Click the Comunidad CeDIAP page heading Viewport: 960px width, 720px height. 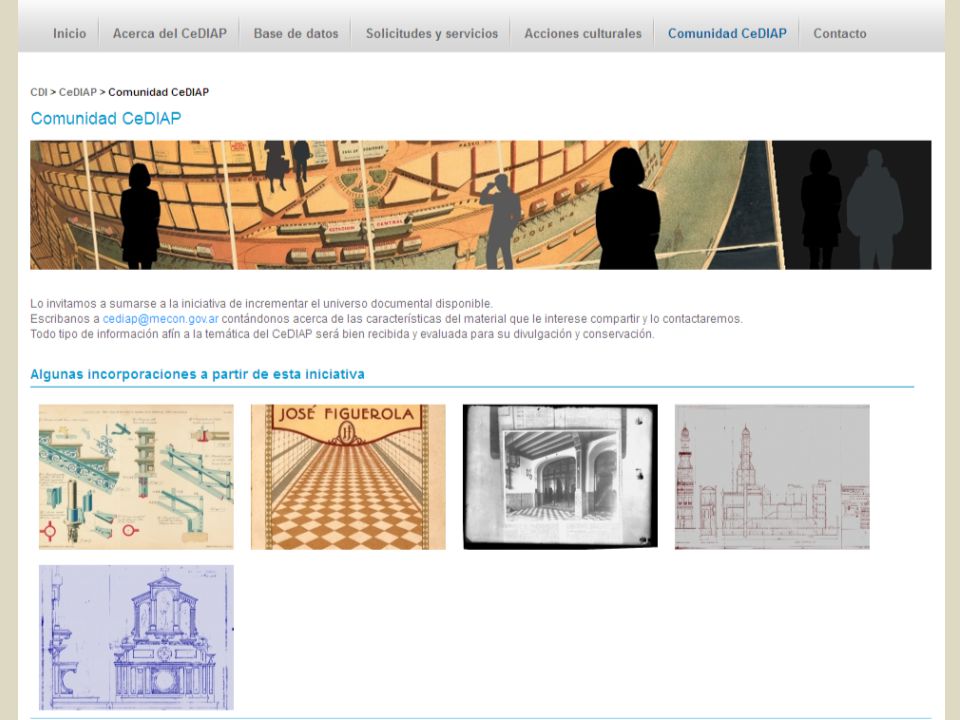(106, 118)
